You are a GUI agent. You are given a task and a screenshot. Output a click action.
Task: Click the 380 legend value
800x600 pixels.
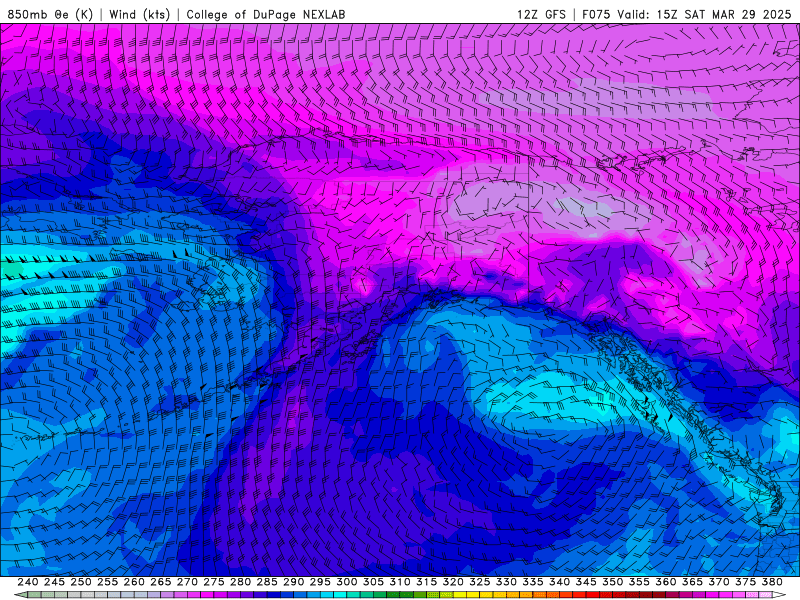pos(772,582)
